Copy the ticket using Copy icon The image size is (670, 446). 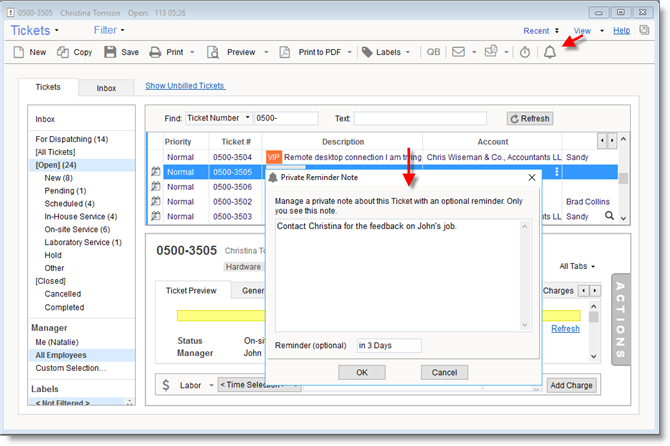72,52
